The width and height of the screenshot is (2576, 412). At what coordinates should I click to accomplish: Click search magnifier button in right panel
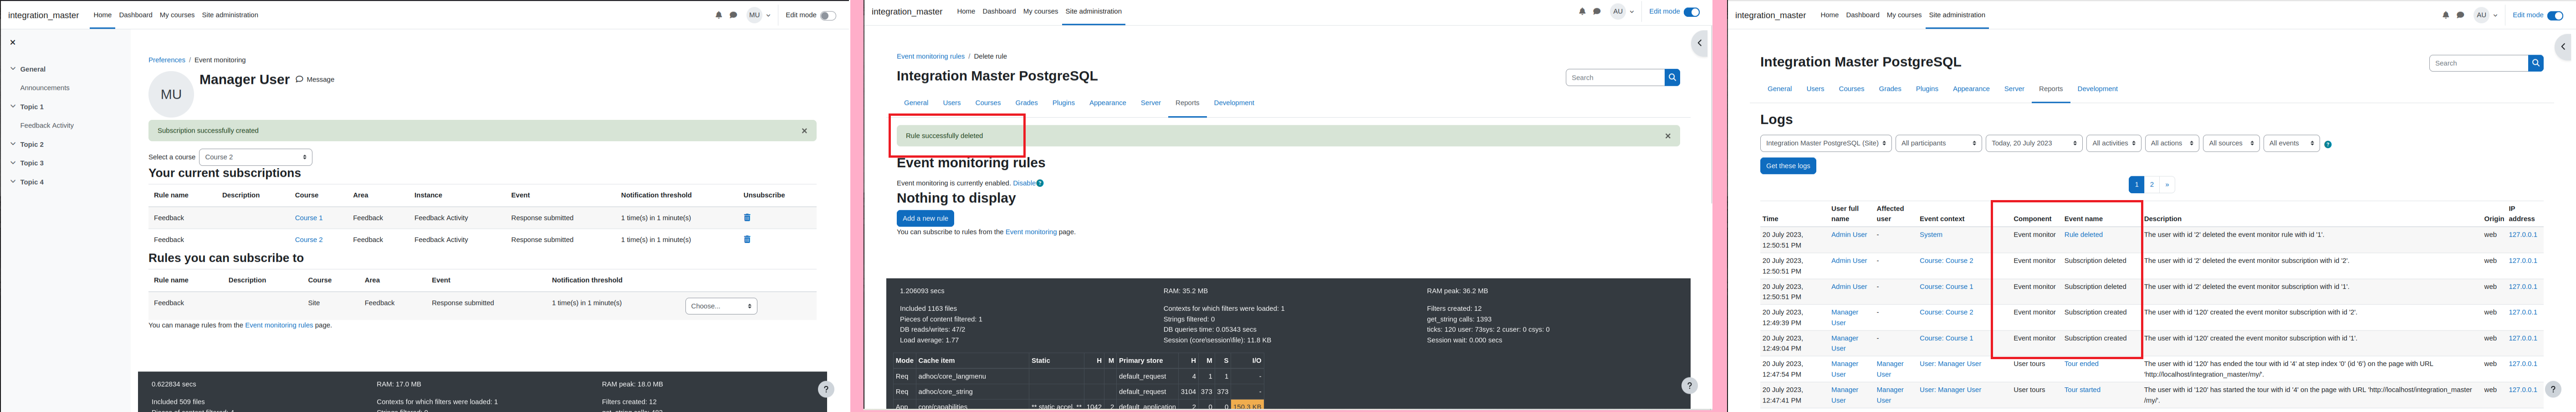click(2536, 63)
